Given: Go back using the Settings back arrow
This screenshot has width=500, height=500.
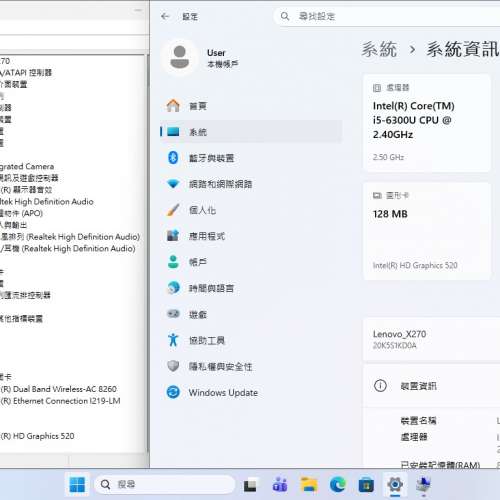Looking at the screenshot, I should pos(165,16).
